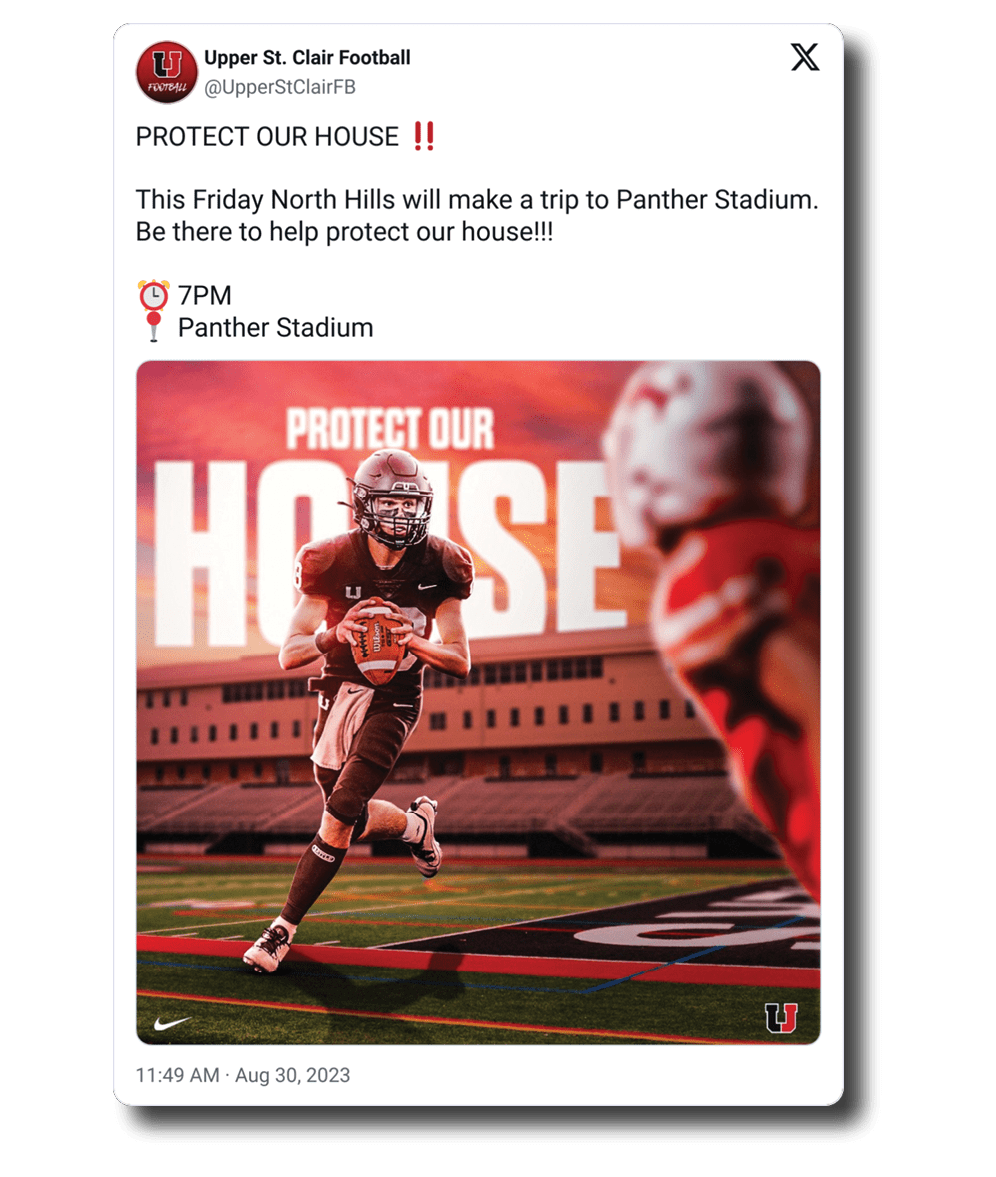Open the @UpperStClairFB handle
The image size is (996, 1177).
coord(280,88)
